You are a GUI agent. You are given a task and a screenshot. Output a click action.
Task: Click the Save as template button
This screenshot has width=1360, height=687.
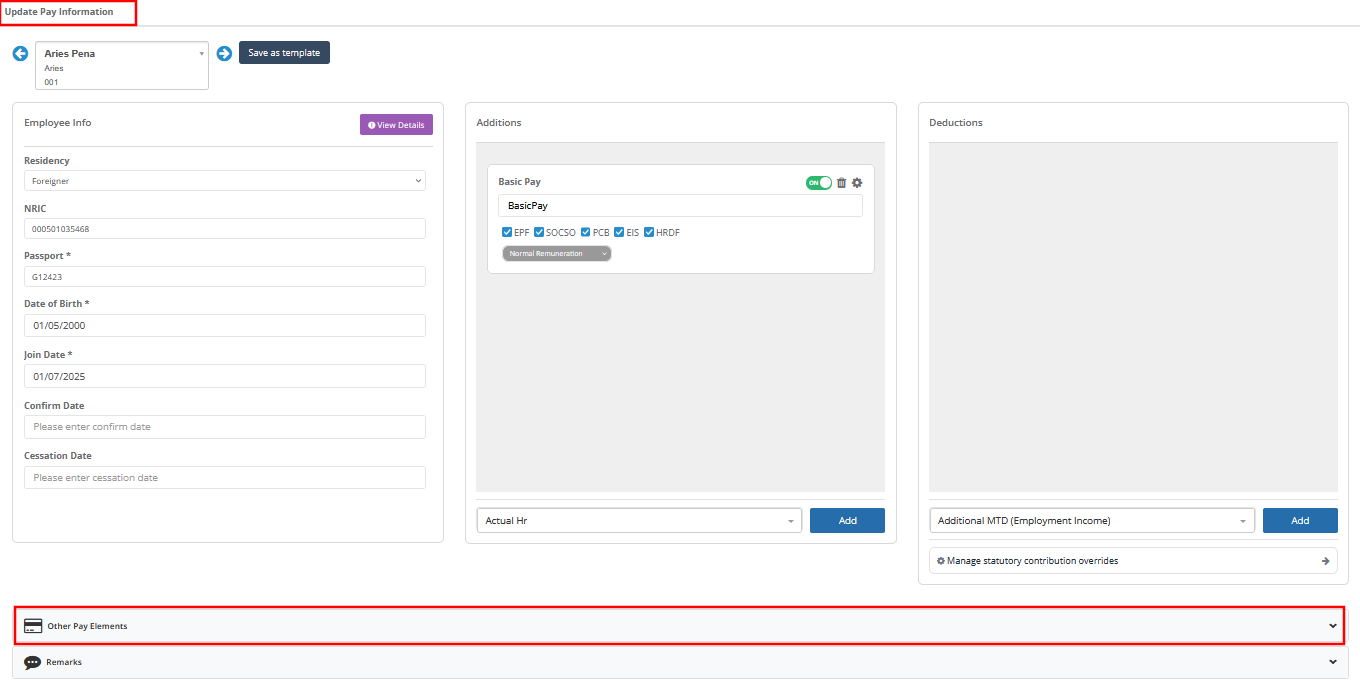[284, 53]
